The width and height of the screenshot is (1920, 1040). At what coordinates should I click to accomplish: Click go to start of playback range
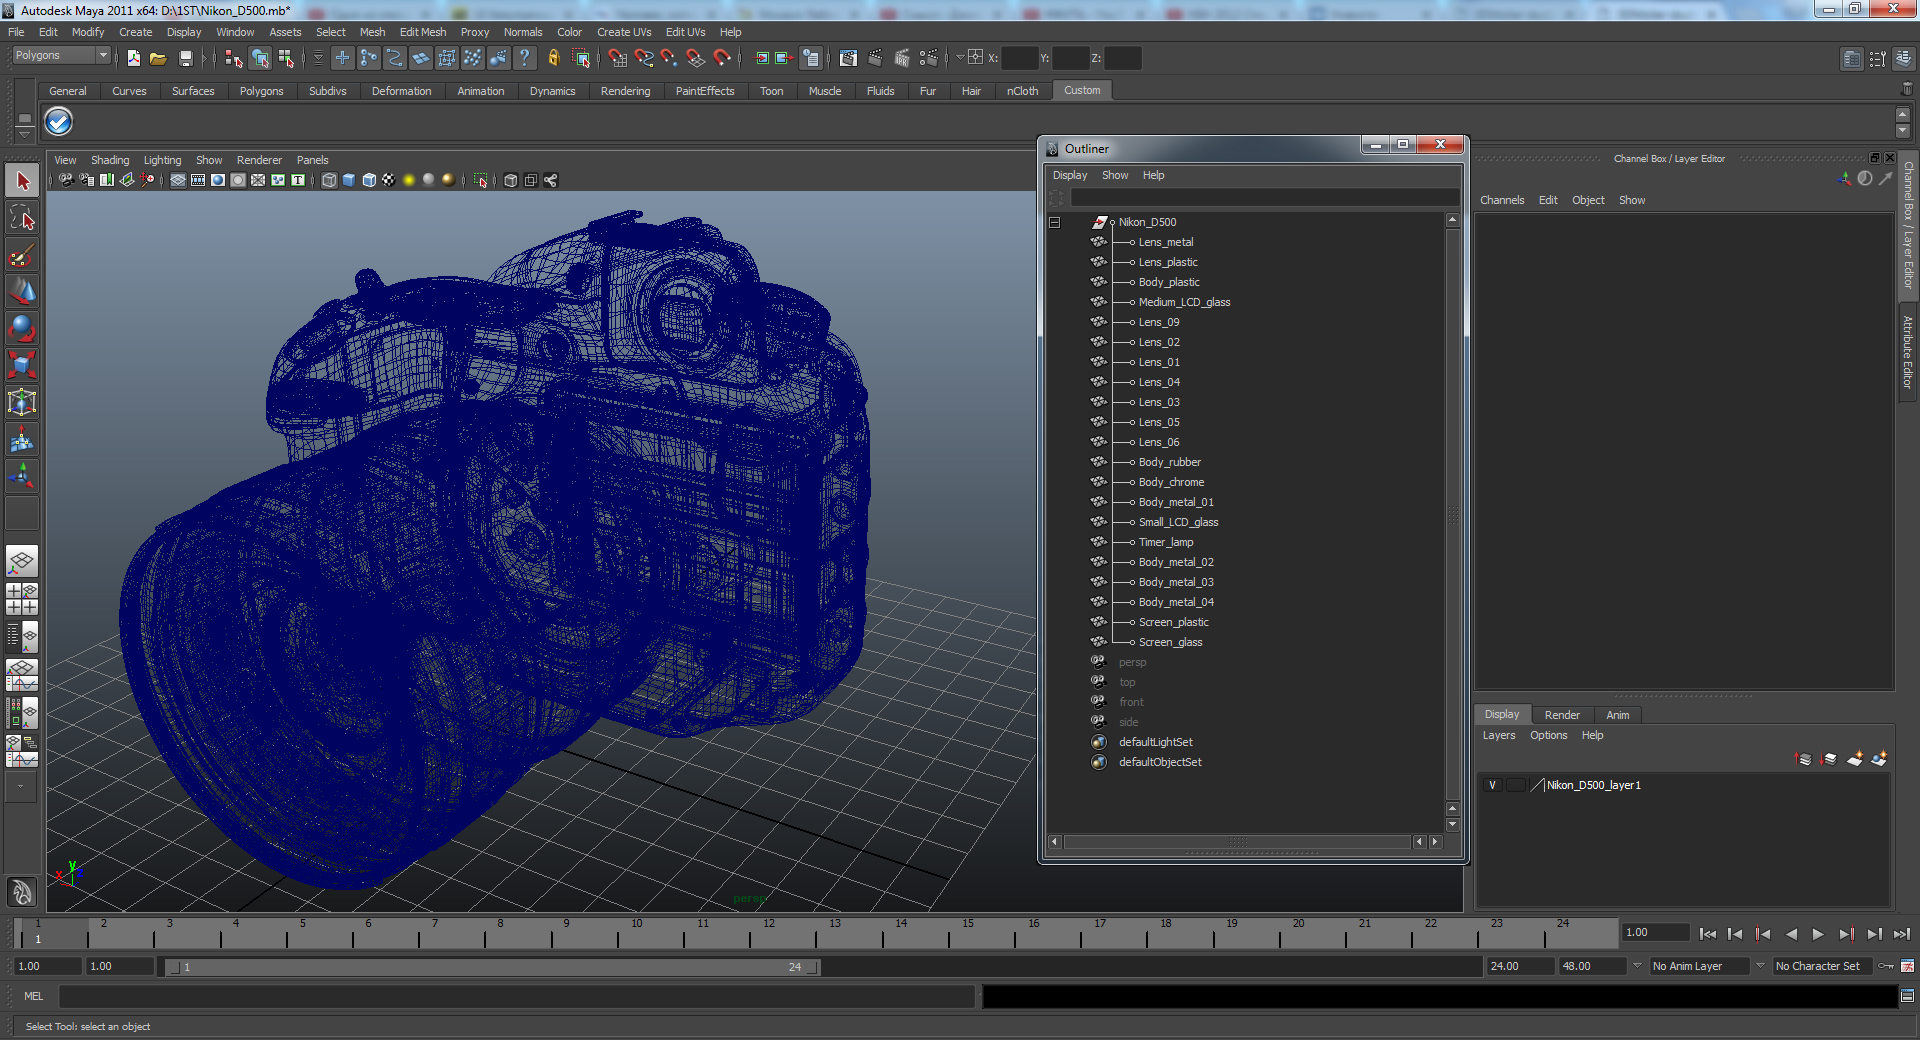1707,933
